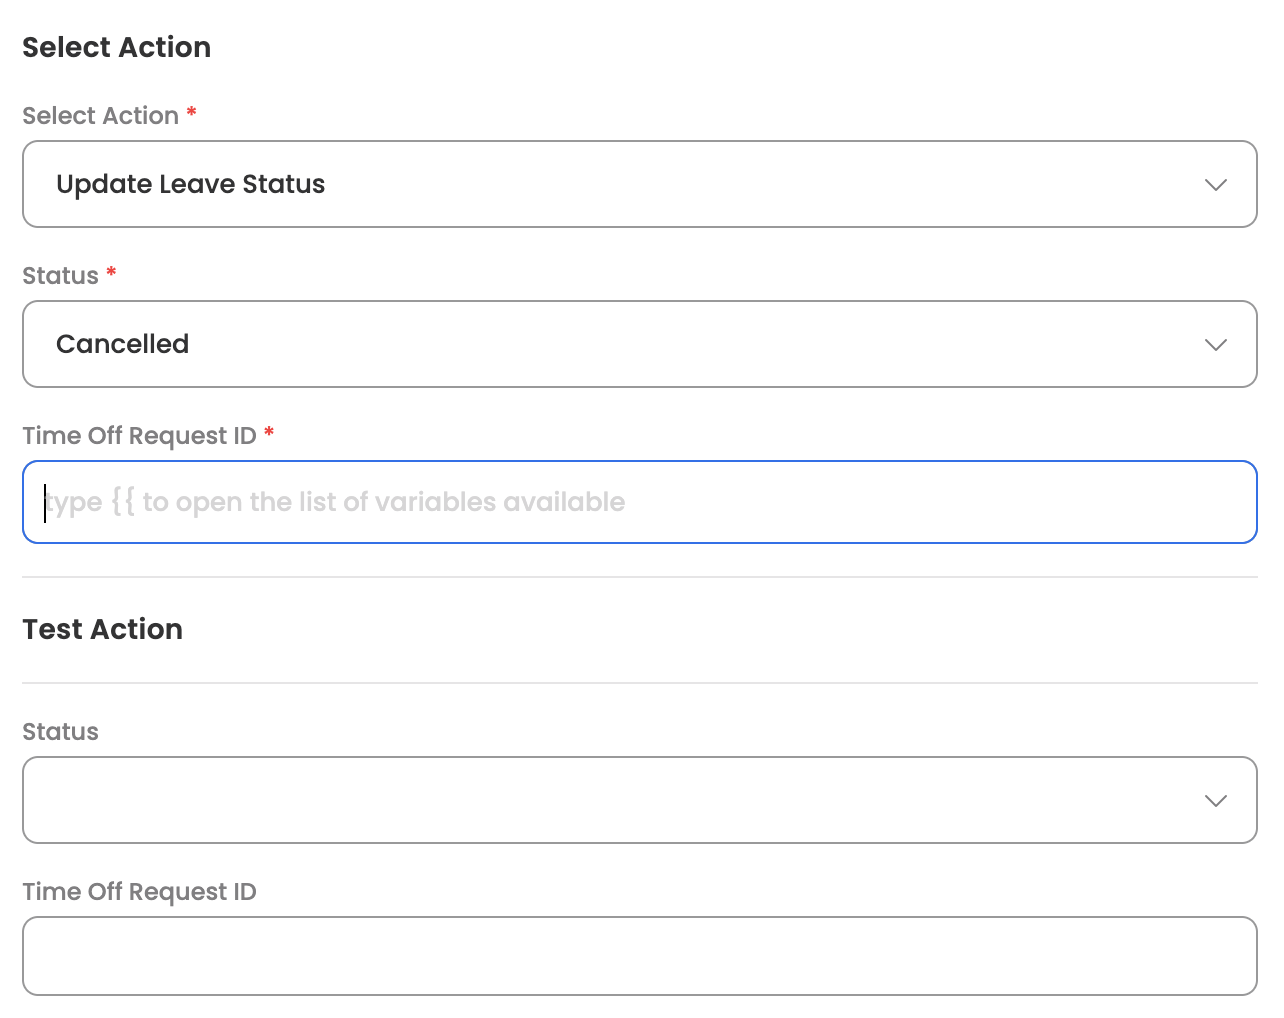Click red asterisk next to Select Action label

coord(191,112)
